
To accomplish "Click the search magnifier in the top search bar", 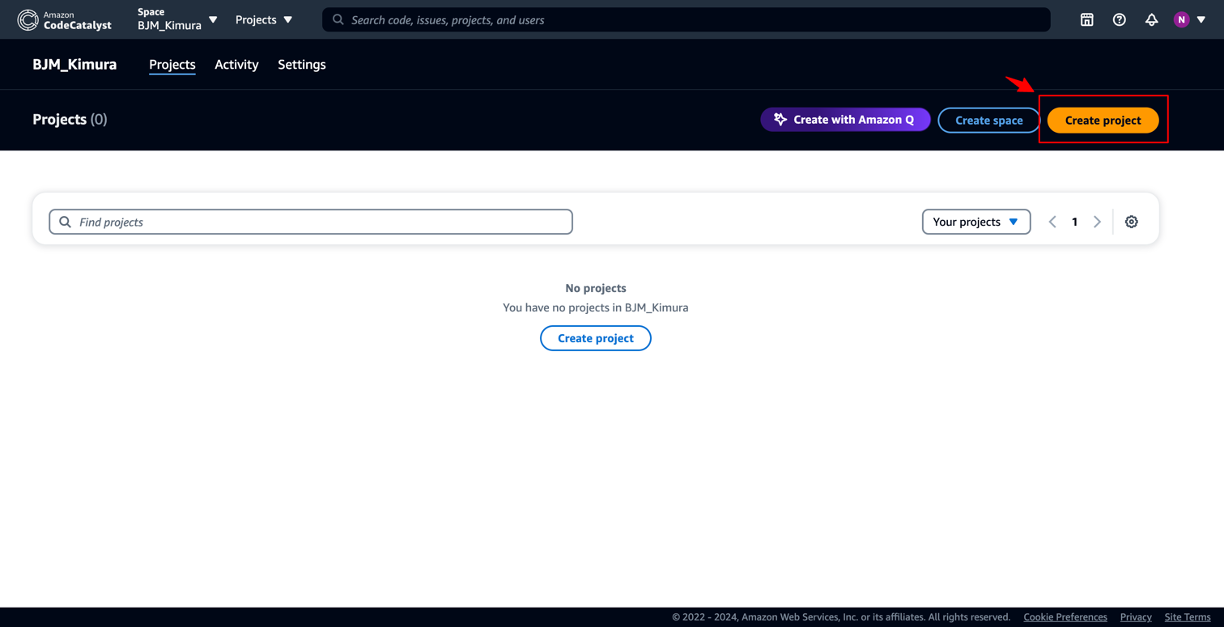I will [337, 19].
